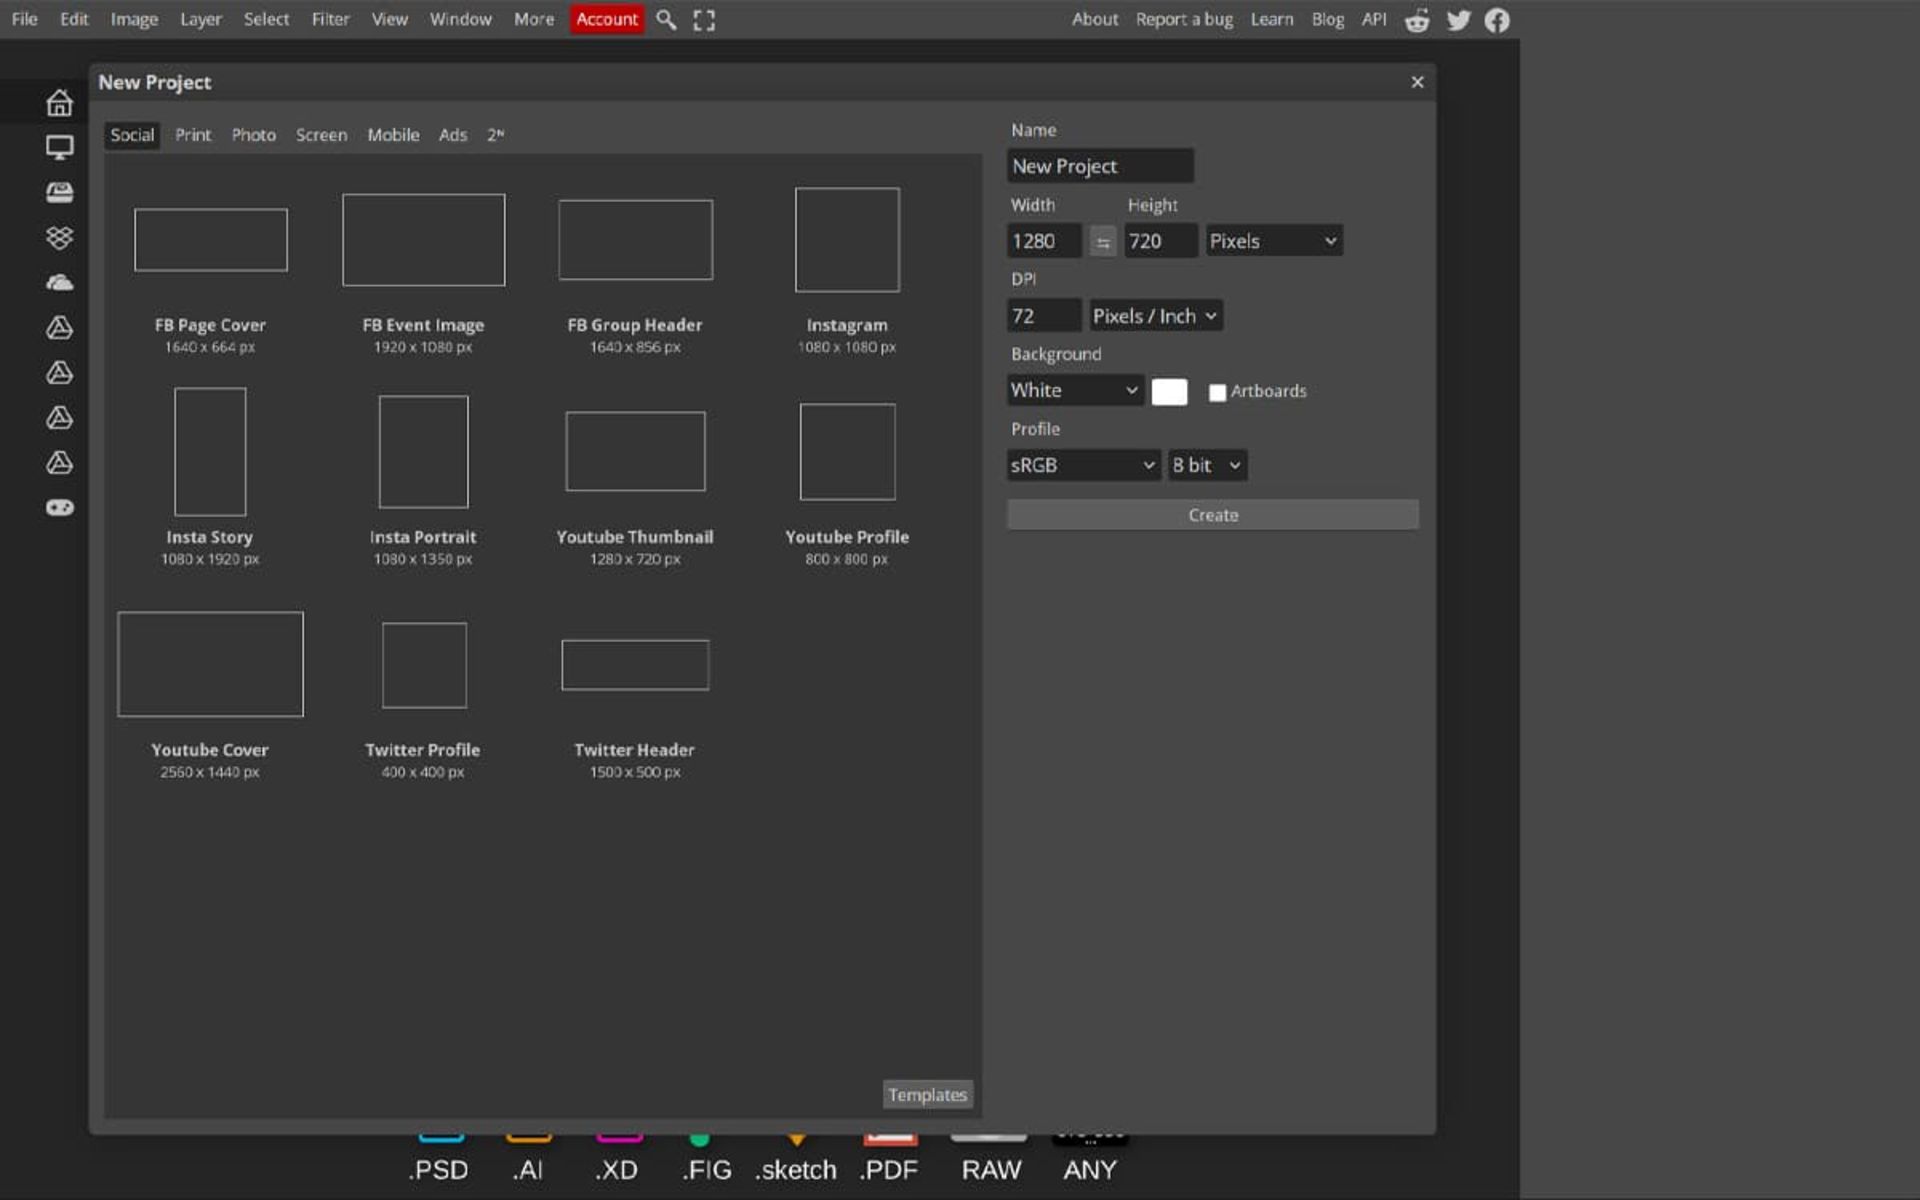
Task: Open the Reddit icon link
Action: (x=1417, y=20)
